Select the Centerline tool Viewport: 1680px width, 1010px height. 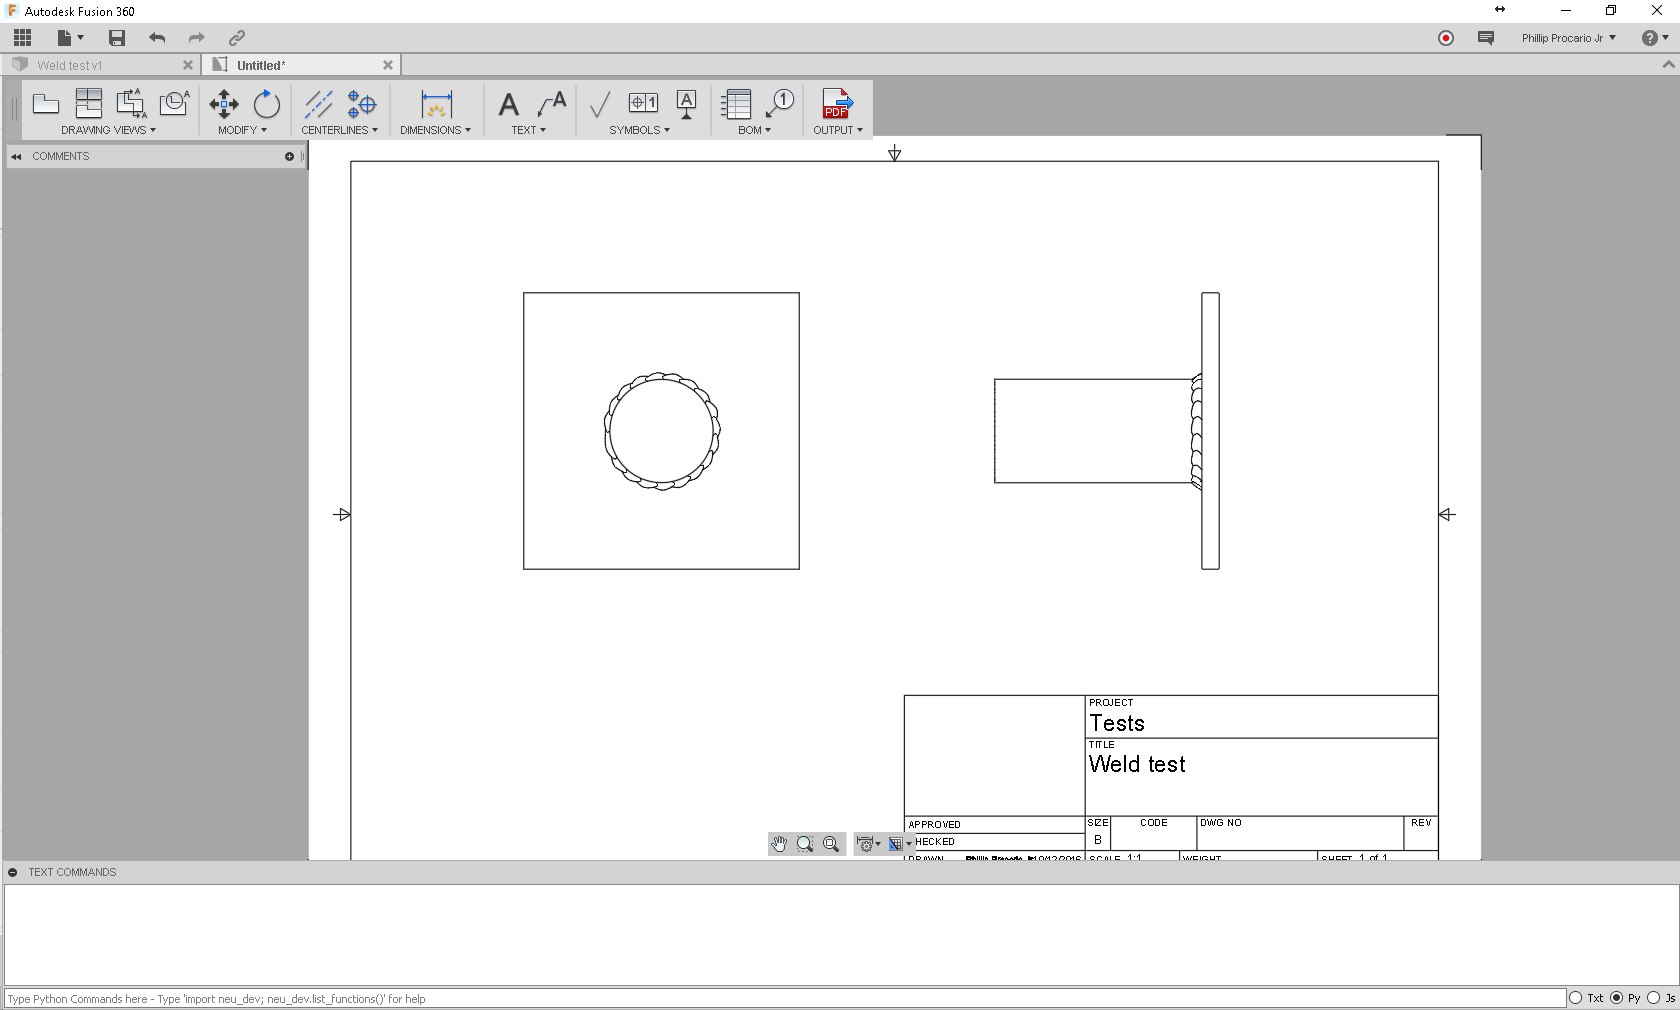coord(318,104)
